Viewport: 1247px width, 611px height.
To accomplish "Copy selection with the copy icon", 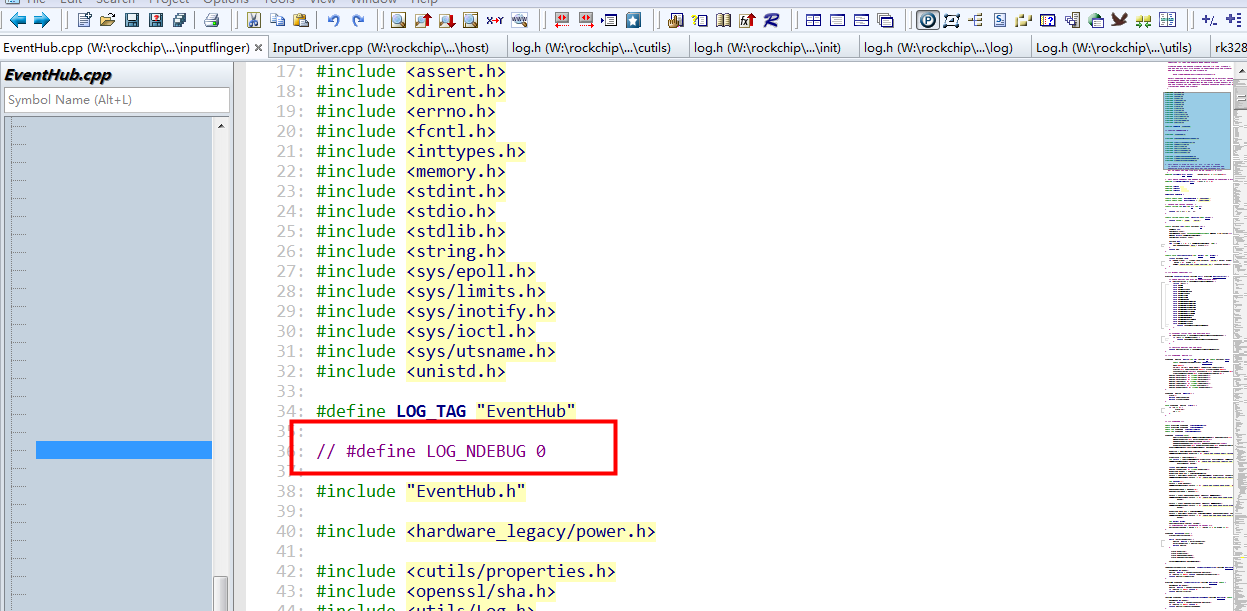I will pos(277,20).
